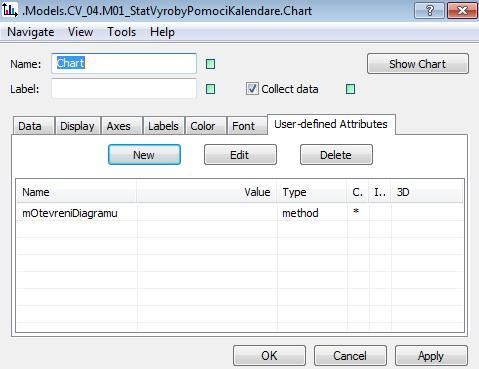Click the Cancel button
The height and width of the screenshot is (369, 479).
click(x=350, y=356)
